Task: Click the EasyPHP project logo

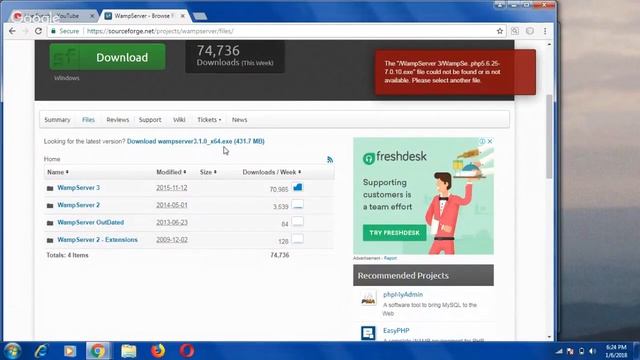Action: point(368,333)
